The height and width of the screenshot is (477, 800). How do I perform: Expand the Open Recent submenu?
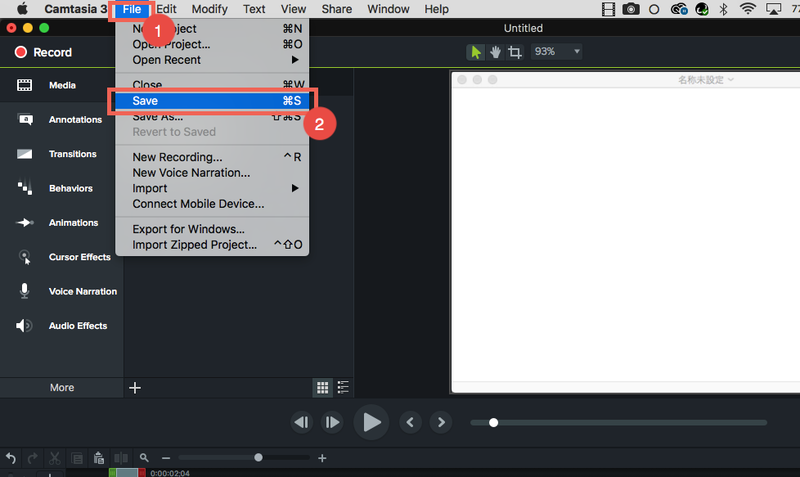coord(212,60)
